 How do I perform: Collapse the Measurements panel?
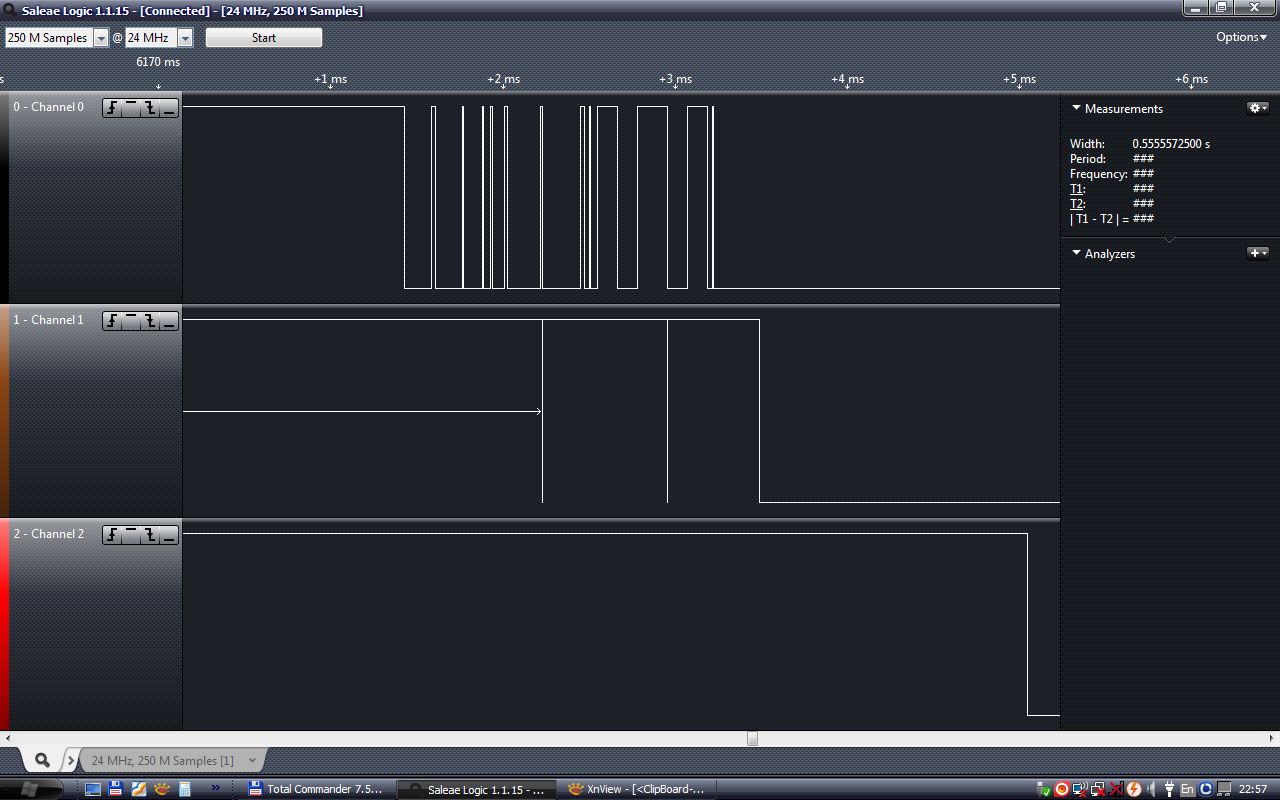point(1076,108)
